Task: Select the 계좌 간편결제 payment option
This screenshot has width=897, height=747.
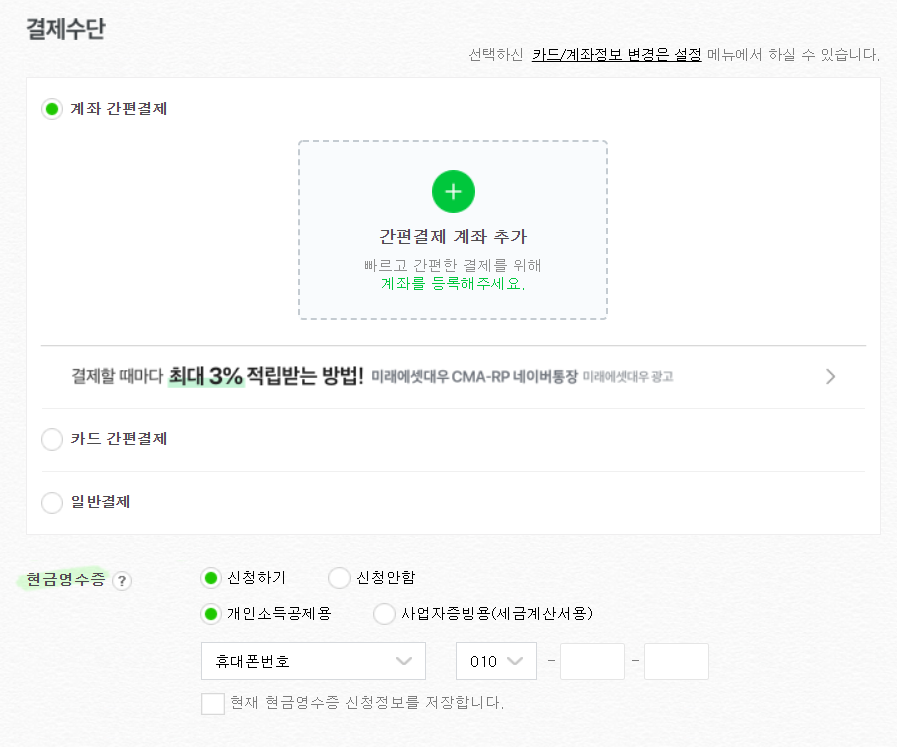Action: pyautogui.click(x=51, y=109)
